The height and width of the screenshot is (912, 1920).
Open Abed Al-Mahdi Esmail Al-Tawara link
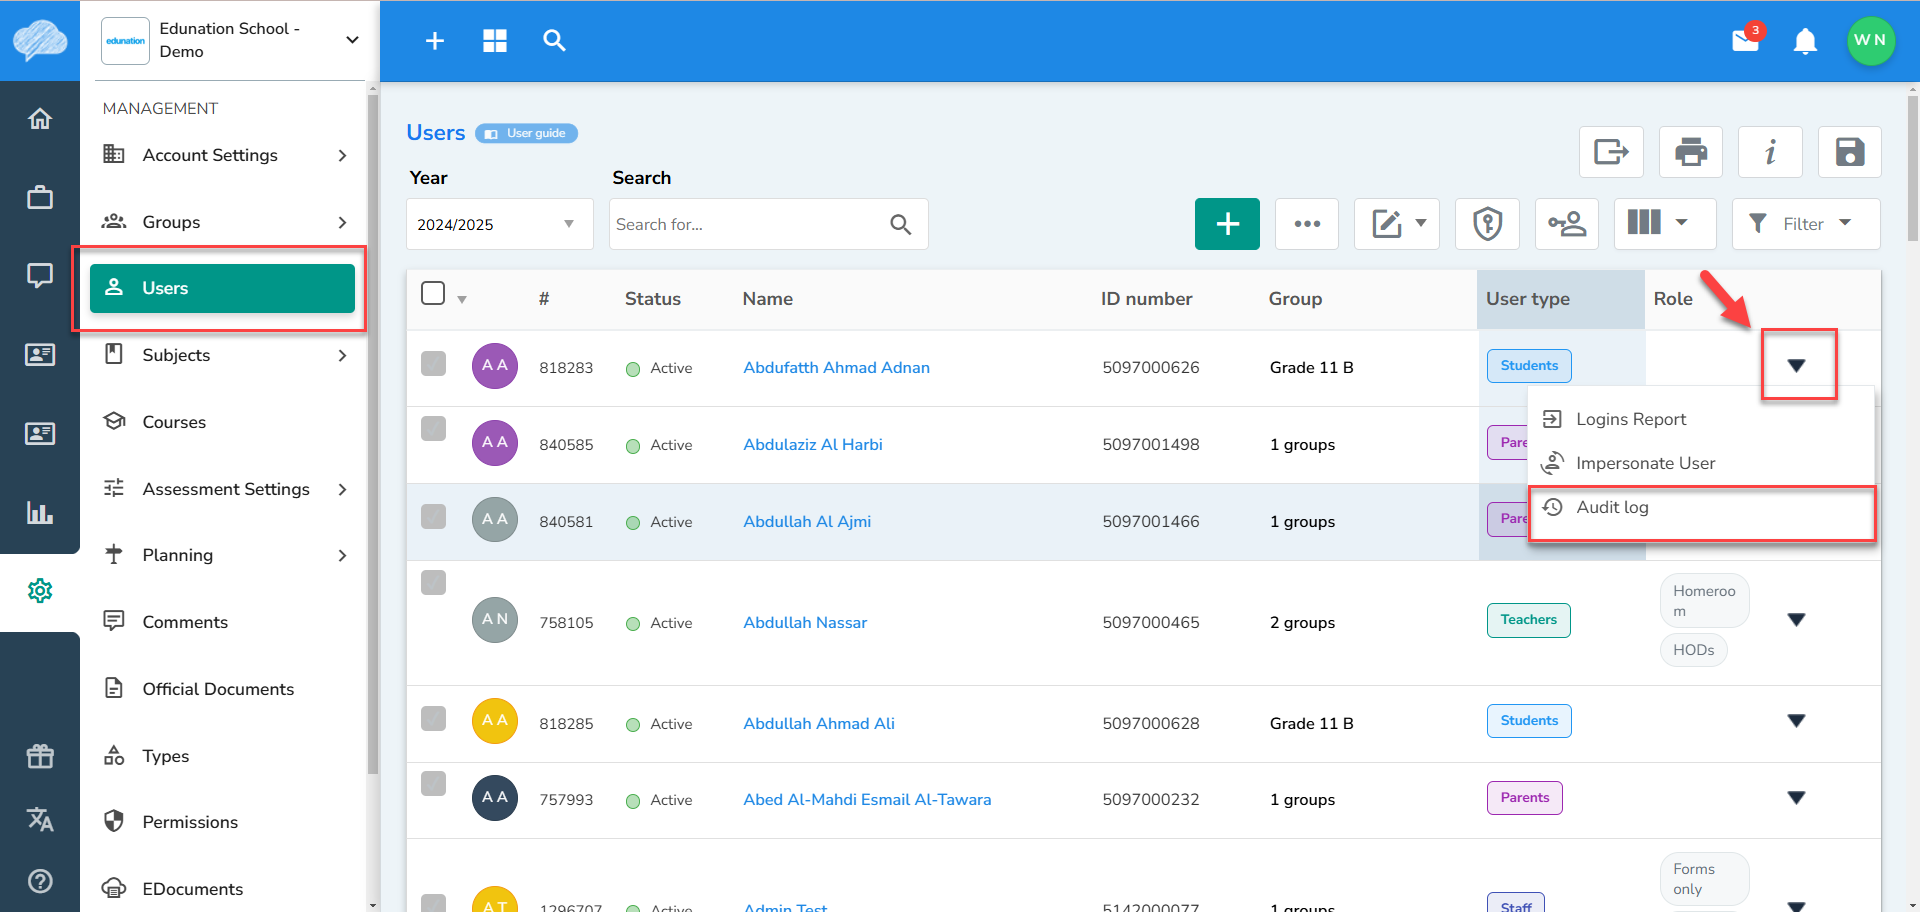point(867,800)
